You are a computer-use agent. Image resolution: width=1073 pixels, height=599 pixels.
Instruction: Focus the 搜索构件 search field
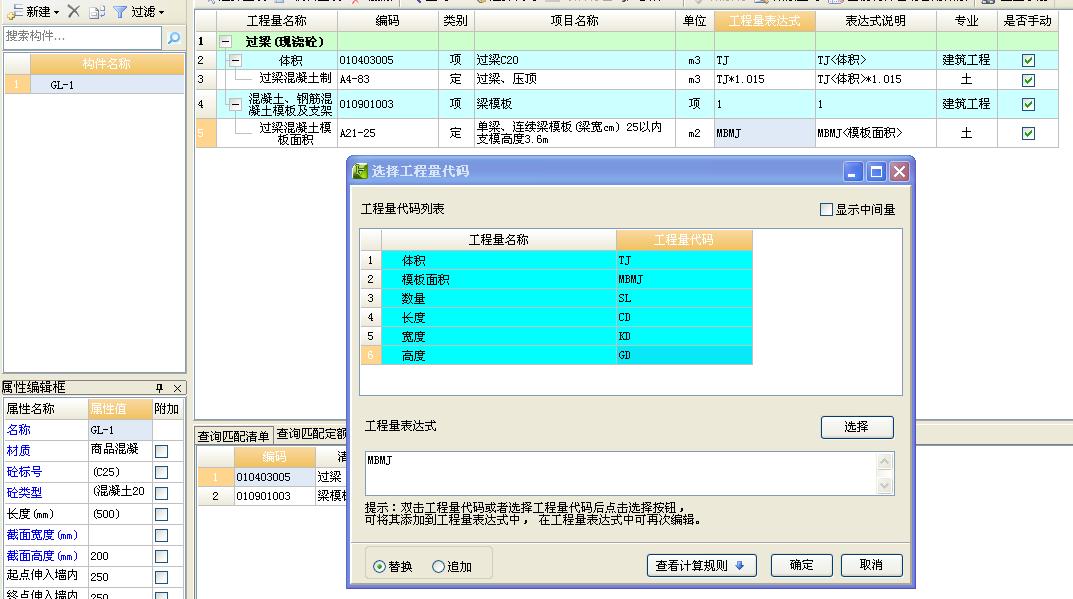[x=83, y=36]
